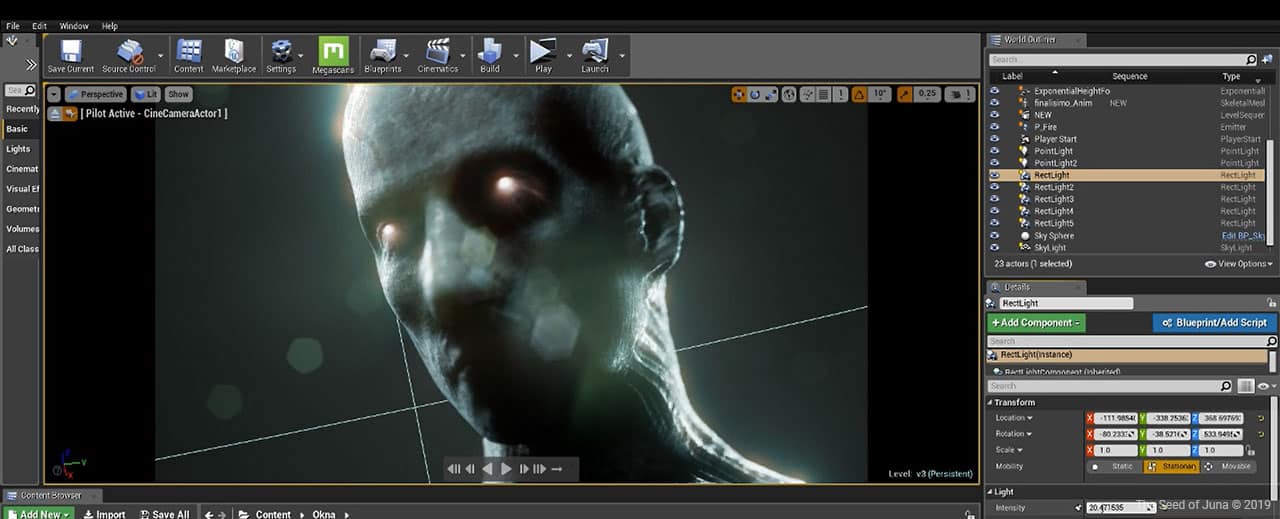Reset Location to default arrow
The image size is (1280, 519).
click(1261, 418)
